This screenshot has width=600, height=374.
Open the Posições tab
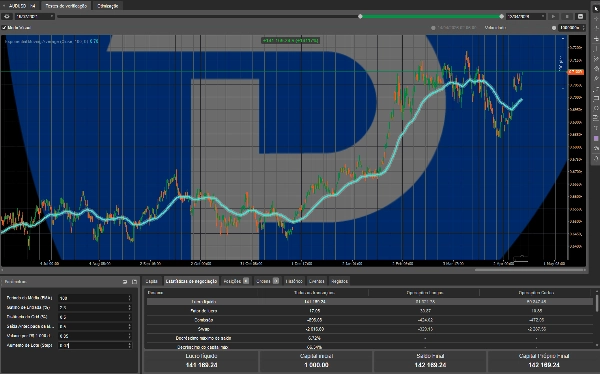236,281
